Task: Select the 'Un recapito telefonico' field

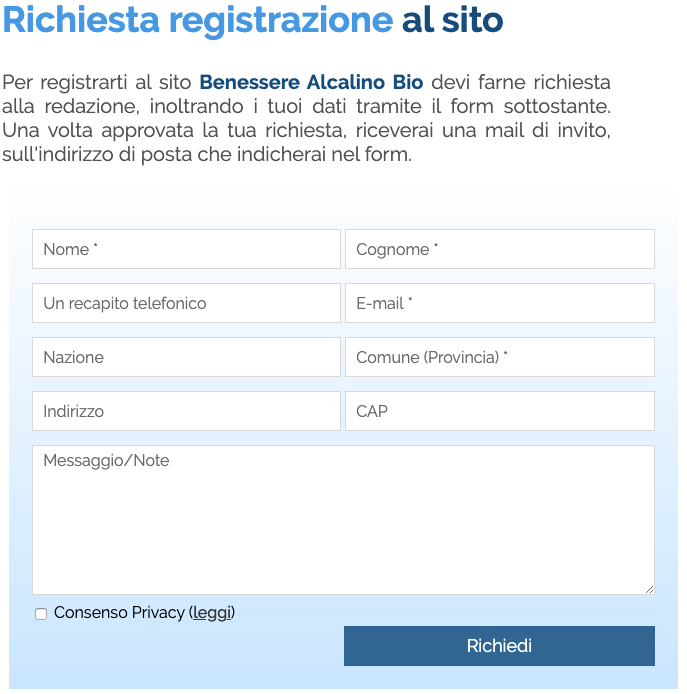Action: click(x=186, y=303)
